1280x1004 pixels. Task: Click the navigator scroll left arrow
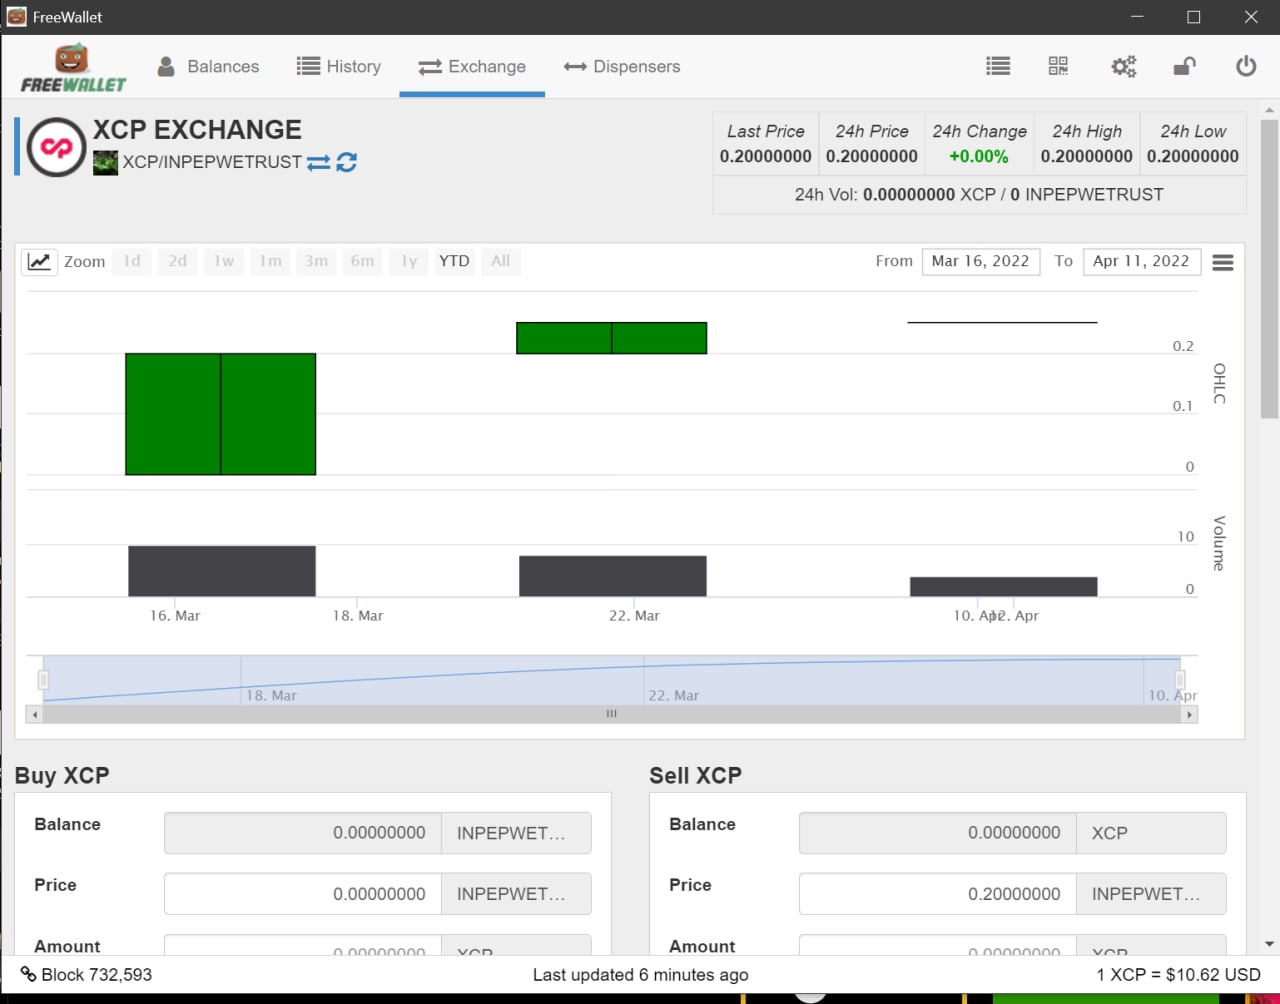35,714
